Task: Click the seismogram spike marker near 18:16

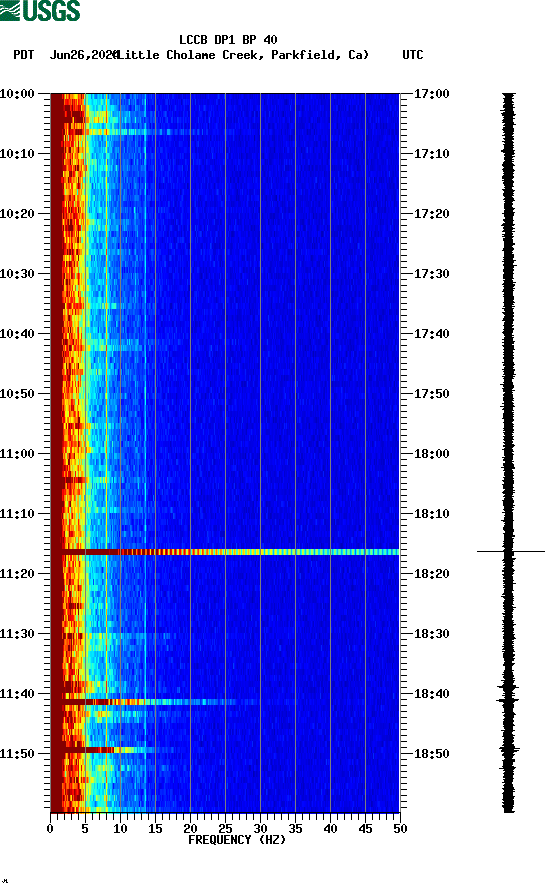Action: point(510,551)
